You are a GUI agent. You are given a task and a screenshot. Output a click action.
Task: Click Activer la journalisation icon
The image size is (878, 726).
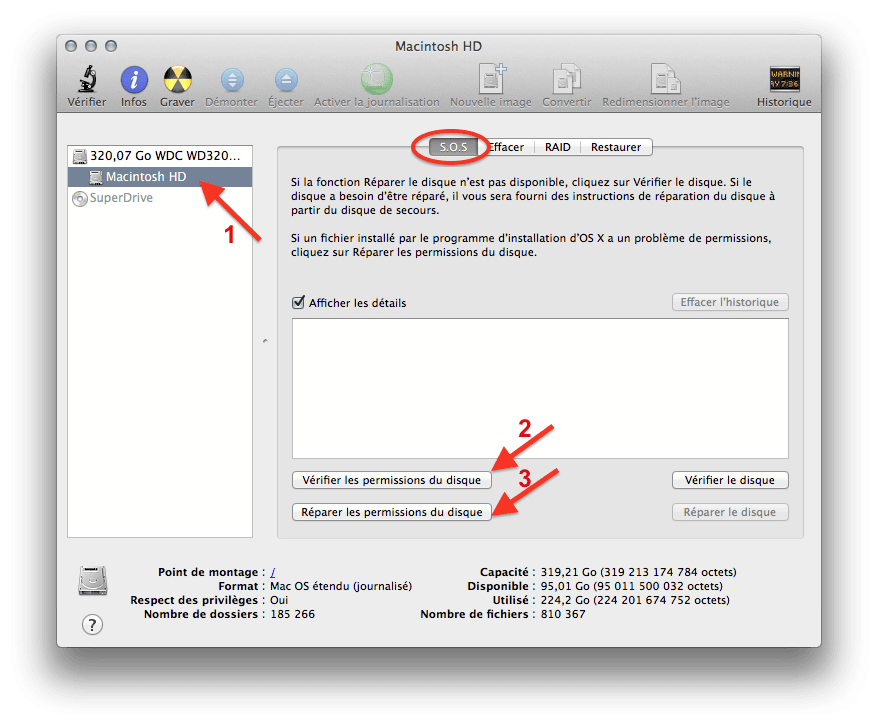[x=377, y=78]
